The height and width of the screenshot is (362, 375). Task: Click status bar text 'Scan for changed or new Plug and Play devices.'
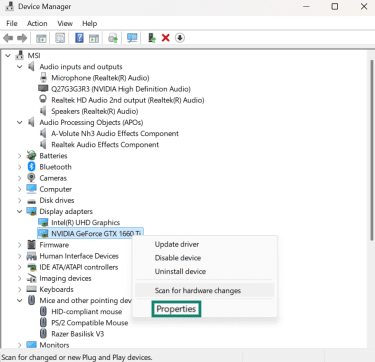click(77, 357)
